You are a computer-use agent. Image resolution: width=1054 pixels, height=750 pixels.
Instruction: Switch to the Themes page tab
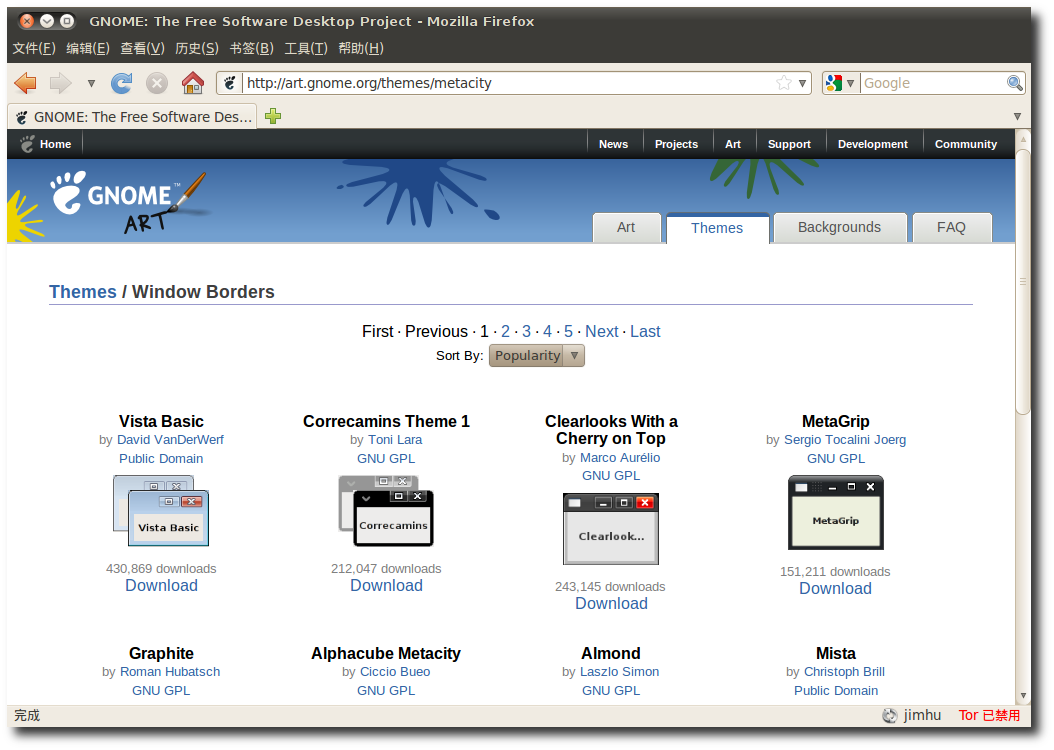717,228
